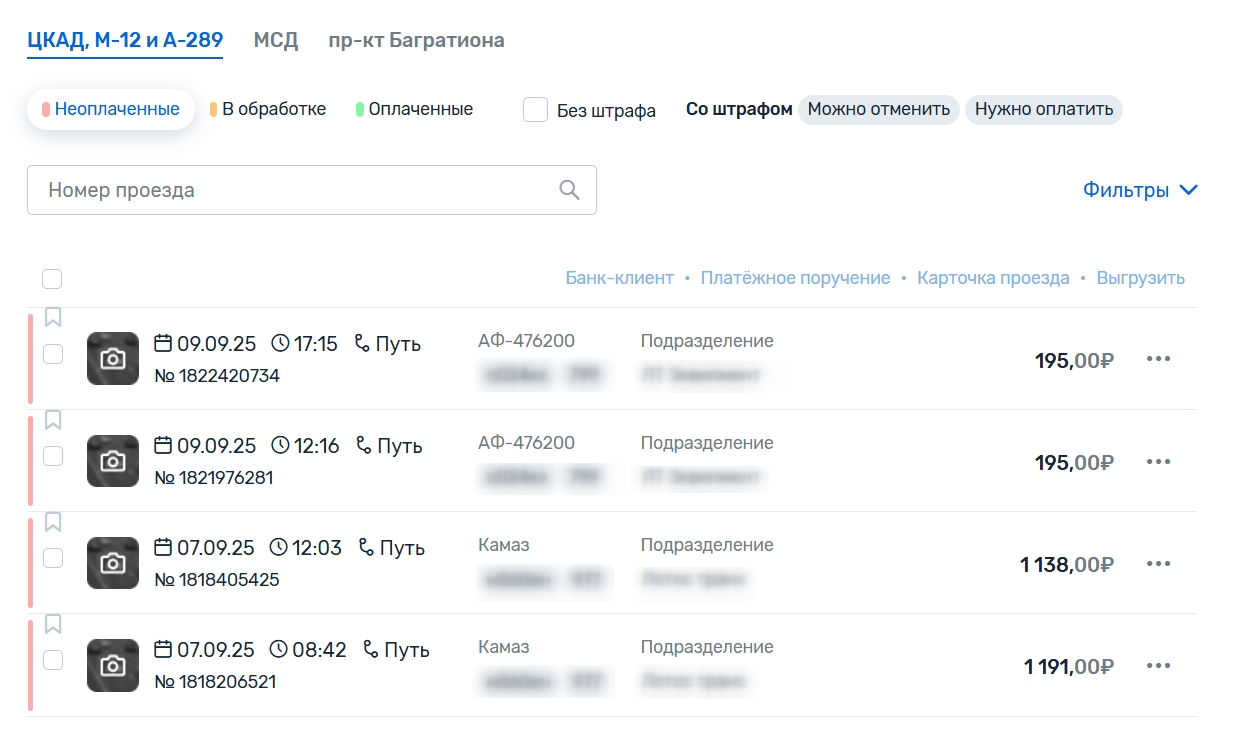Open more options for the 1 138,00₽ trip
This screenshot has width=1234, height=736.
pos(1158,564)
